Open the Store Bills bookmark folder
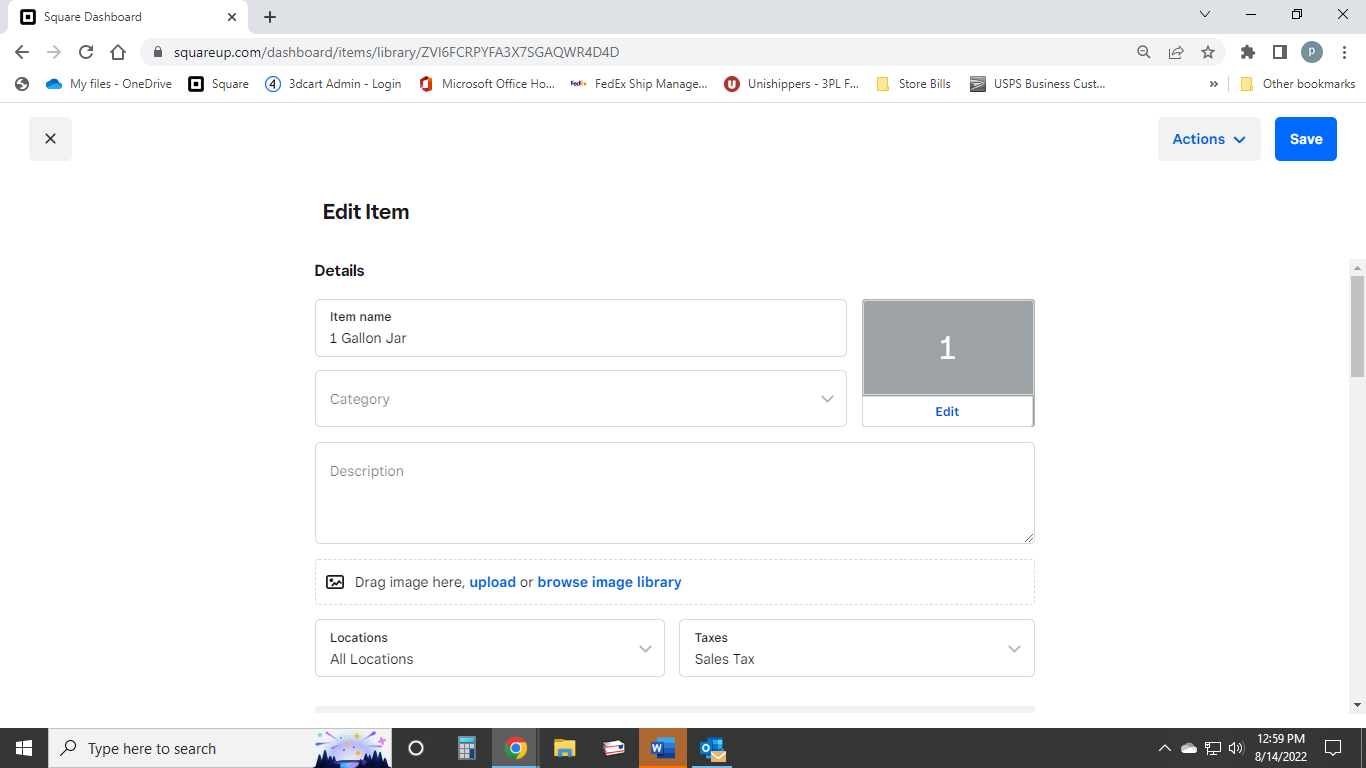1366x768 pixels. point(913,84)
